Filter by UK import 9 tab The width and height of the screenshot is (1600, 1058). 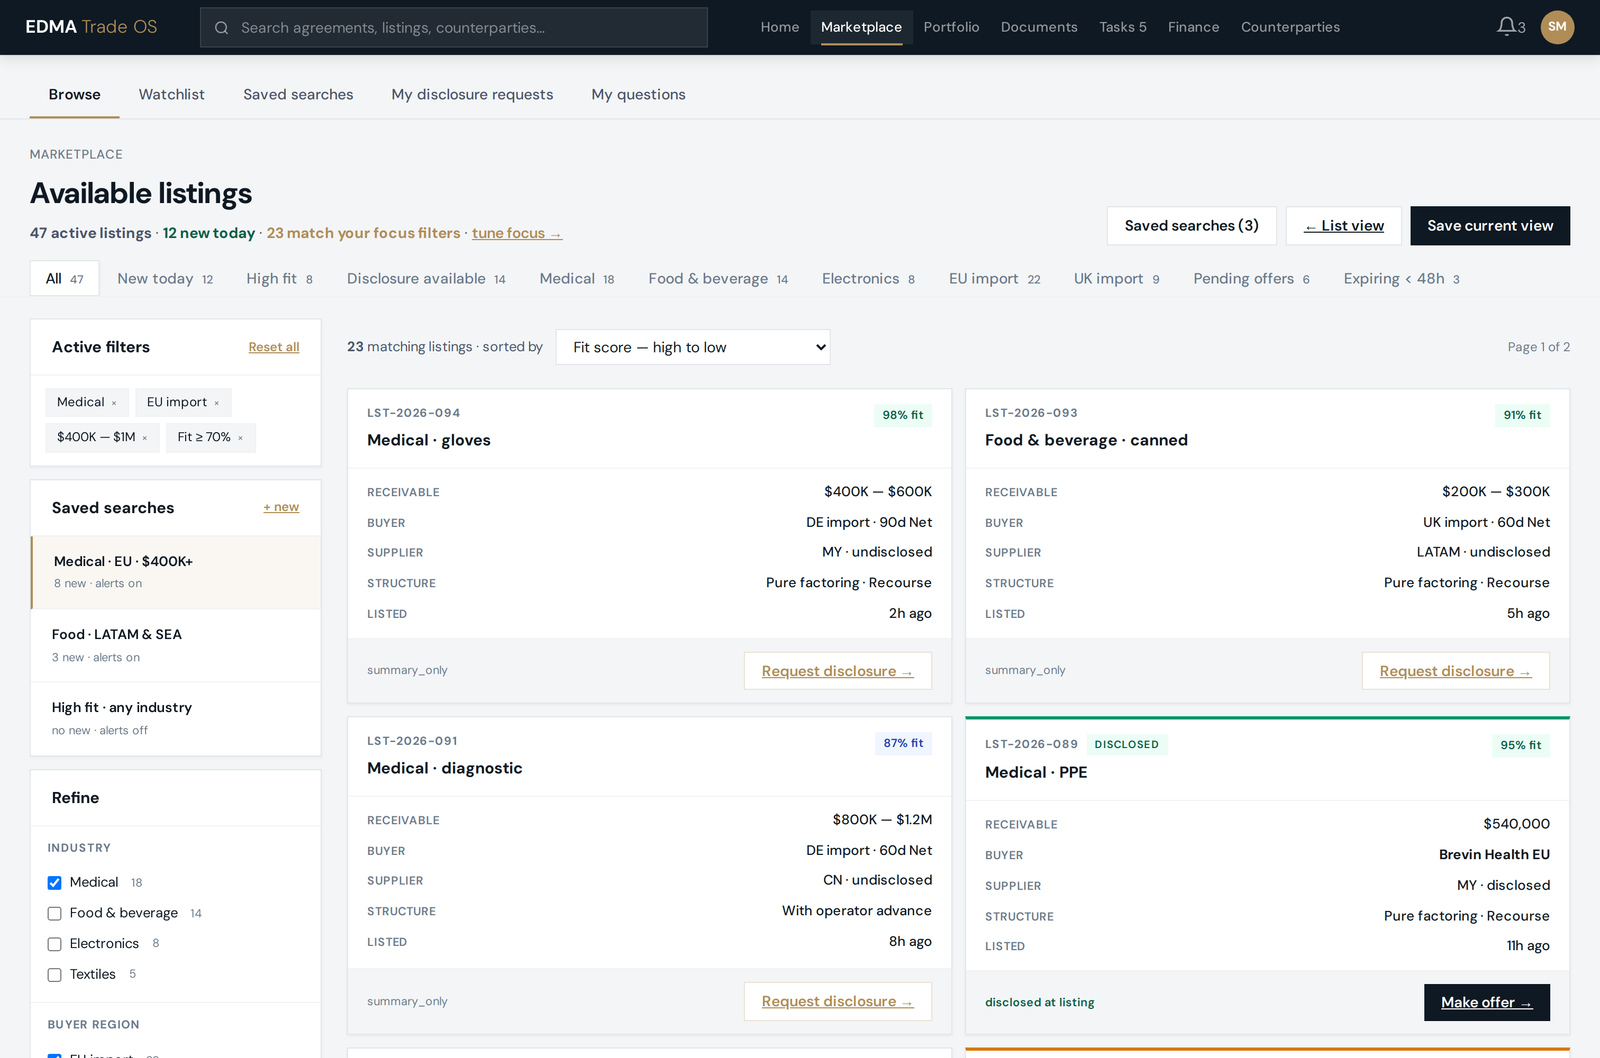point(1116,279)
